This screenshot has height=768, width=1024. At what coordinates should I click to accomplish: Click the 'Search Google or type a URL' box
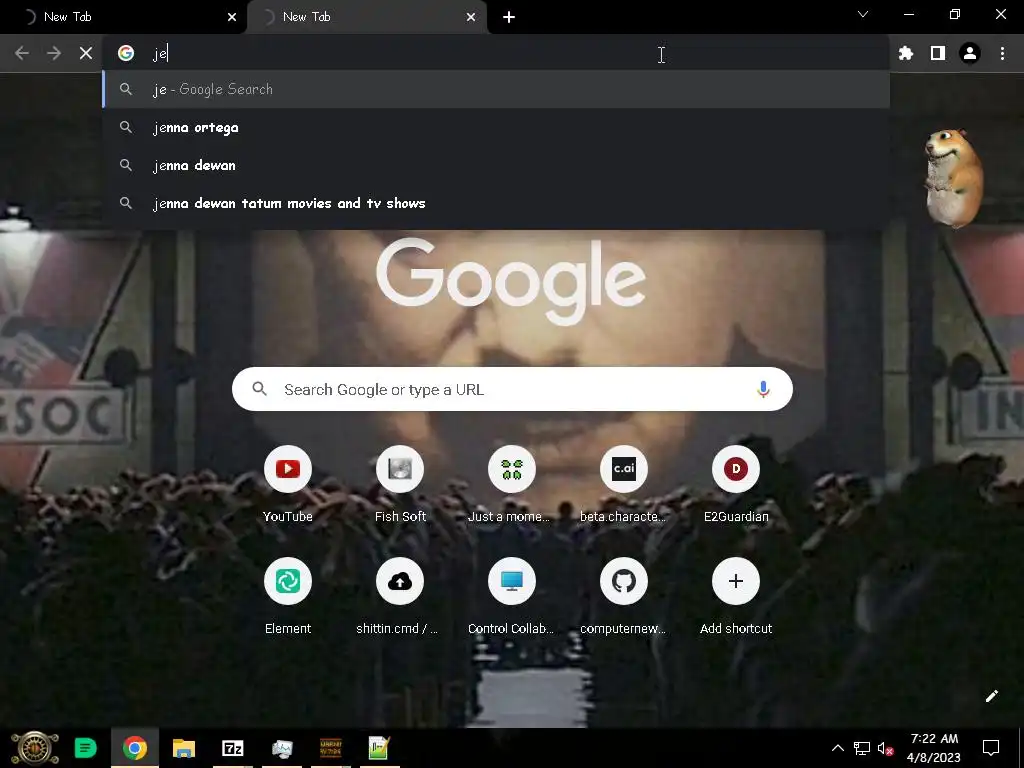tap(512, 389)
